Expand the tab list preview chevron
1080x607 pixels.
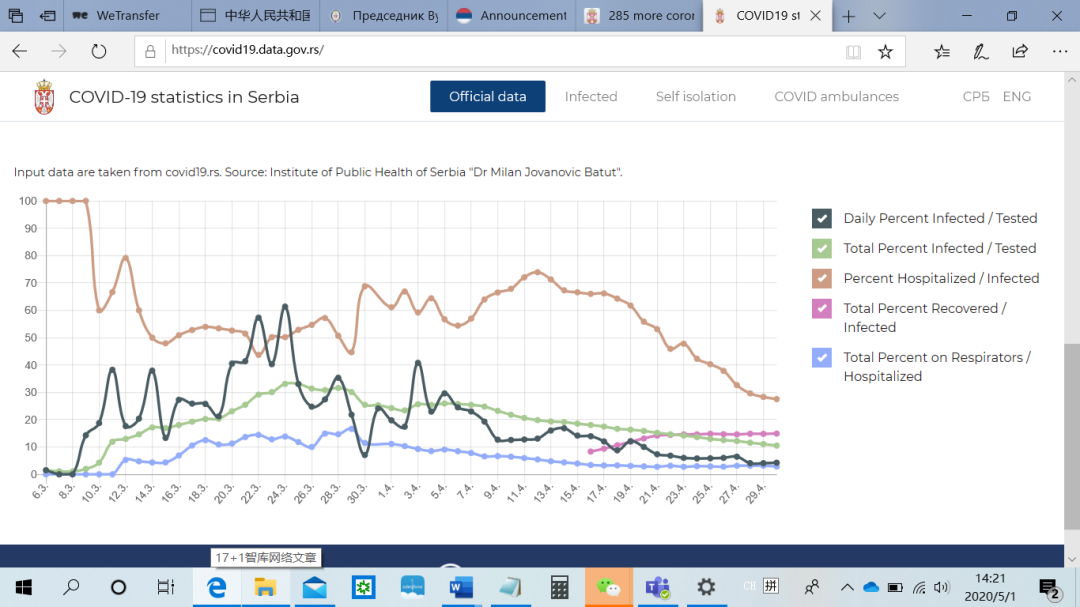(880, 16)
